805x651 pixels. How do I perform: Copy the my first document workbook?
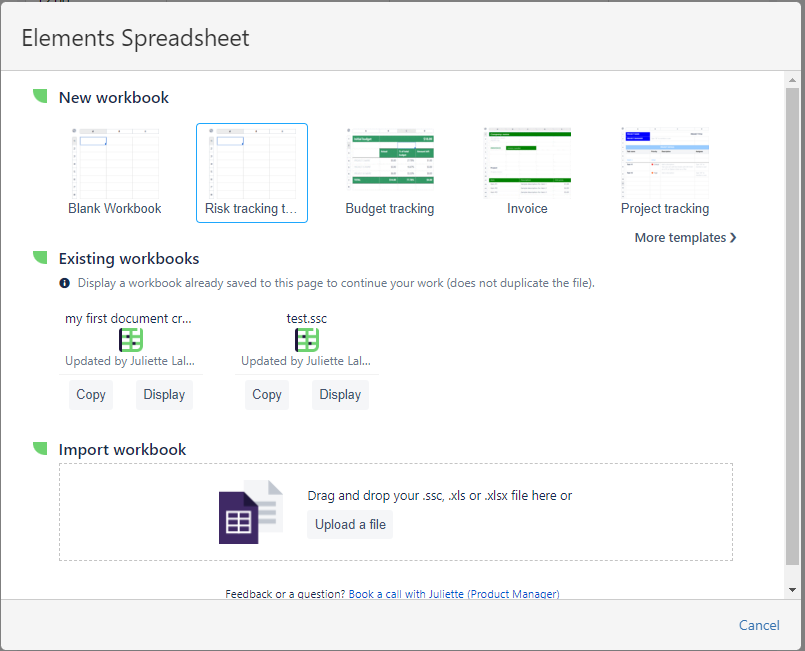pyautogui.click(x=91, y=395)
